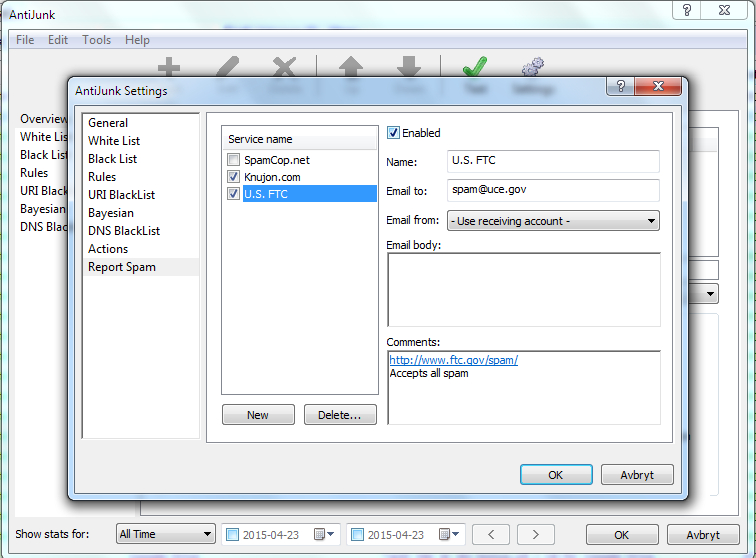Tick the first stats date checkbox

(x=232, y=534)
